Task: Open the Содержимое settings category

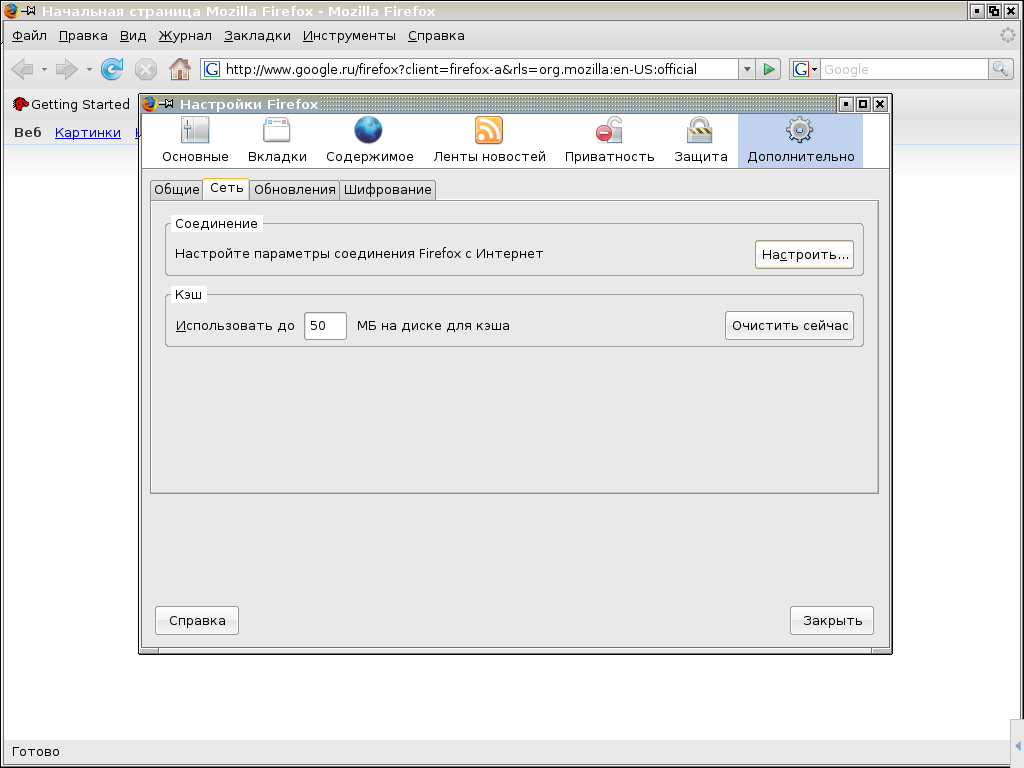Action: click(370, 140)
